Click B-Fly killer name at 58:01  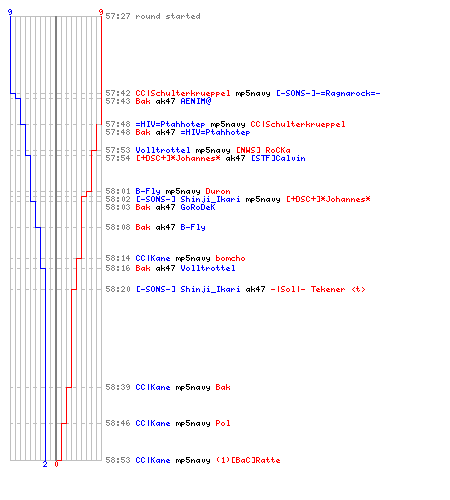tap(148, 191)
